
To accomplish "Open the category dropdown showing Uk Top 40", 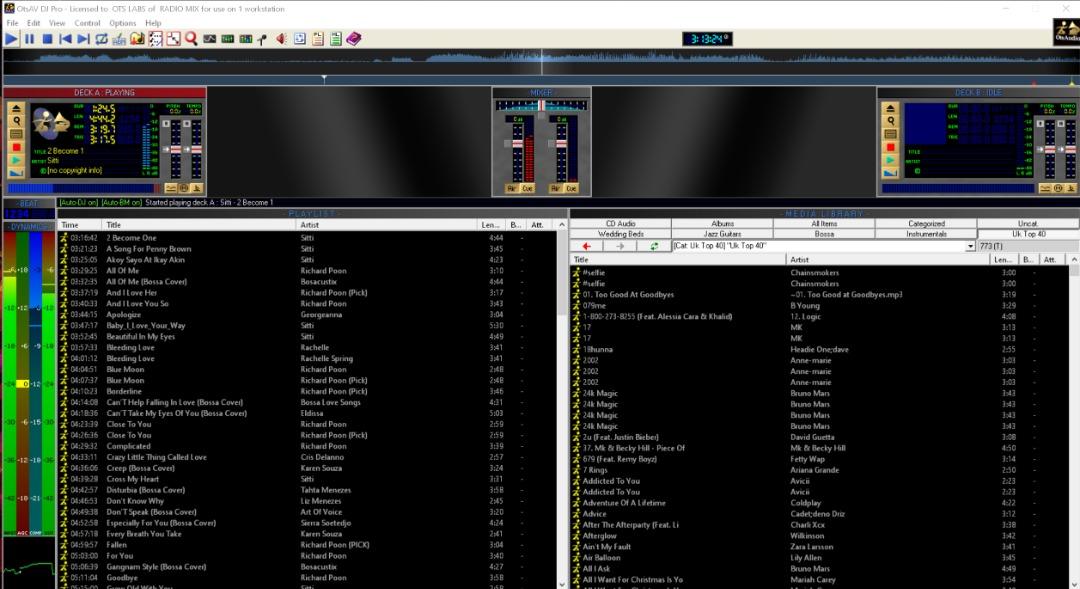I will click(968, 246).
